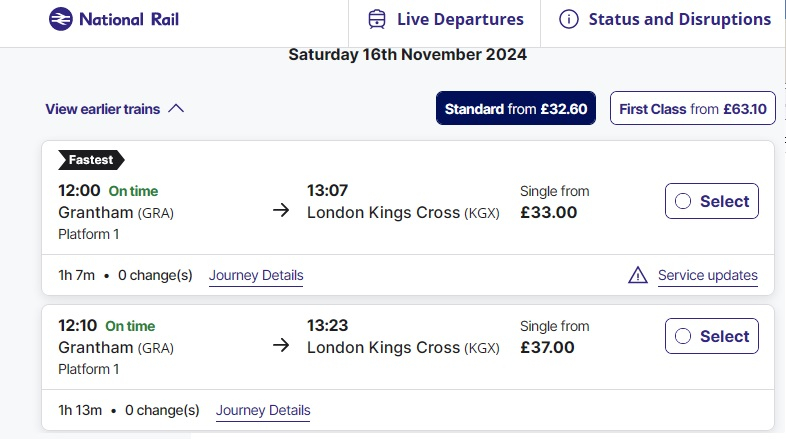
Task: Click the £37.00 single fare price
Action: point(547,347)
